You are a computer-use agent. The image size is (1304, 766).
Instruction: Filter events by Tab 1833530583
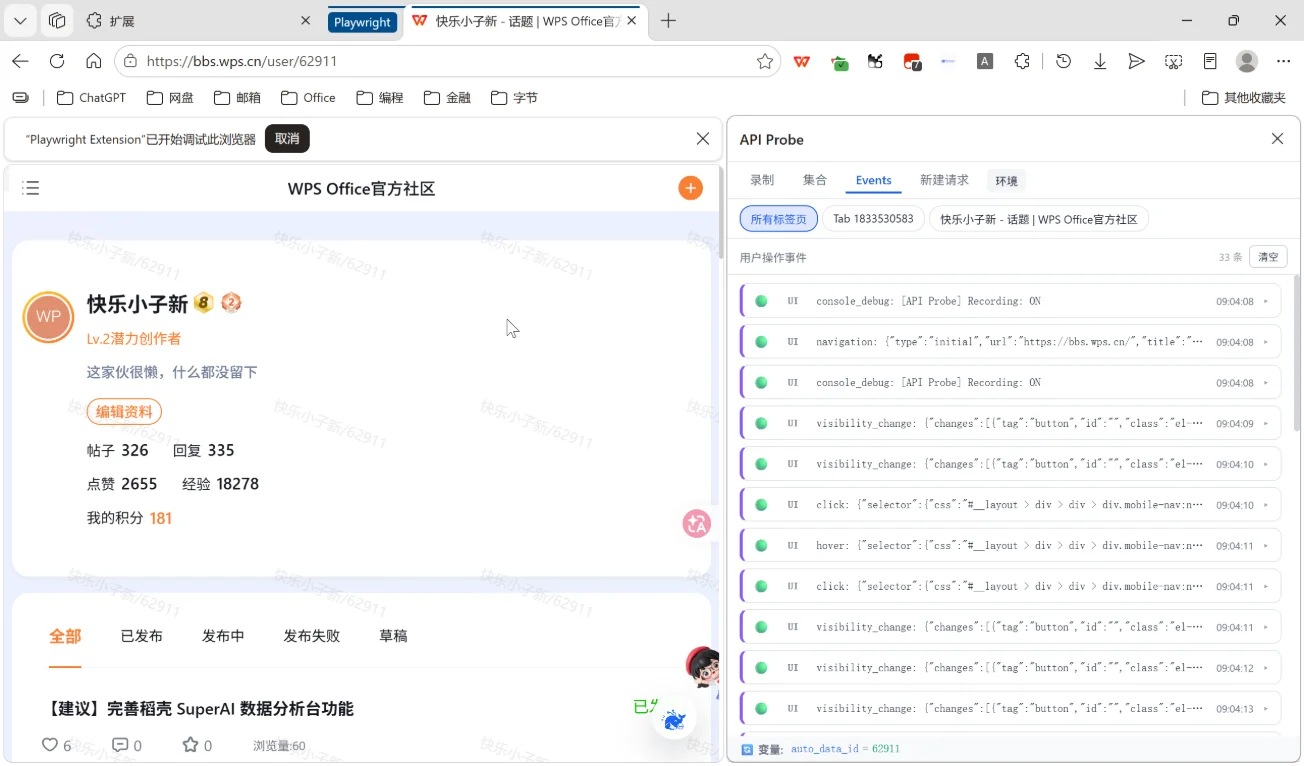coord(873,219)
